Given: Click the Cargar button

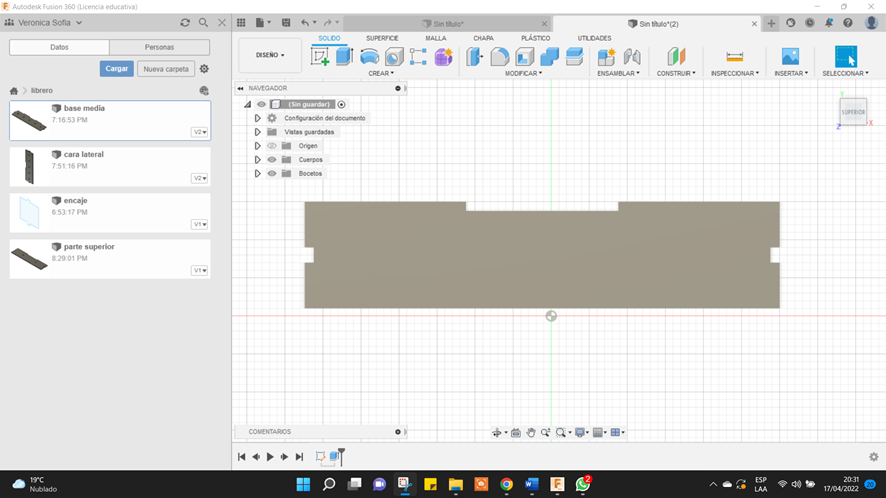Looking at the screenshot, I should [116, 68].
